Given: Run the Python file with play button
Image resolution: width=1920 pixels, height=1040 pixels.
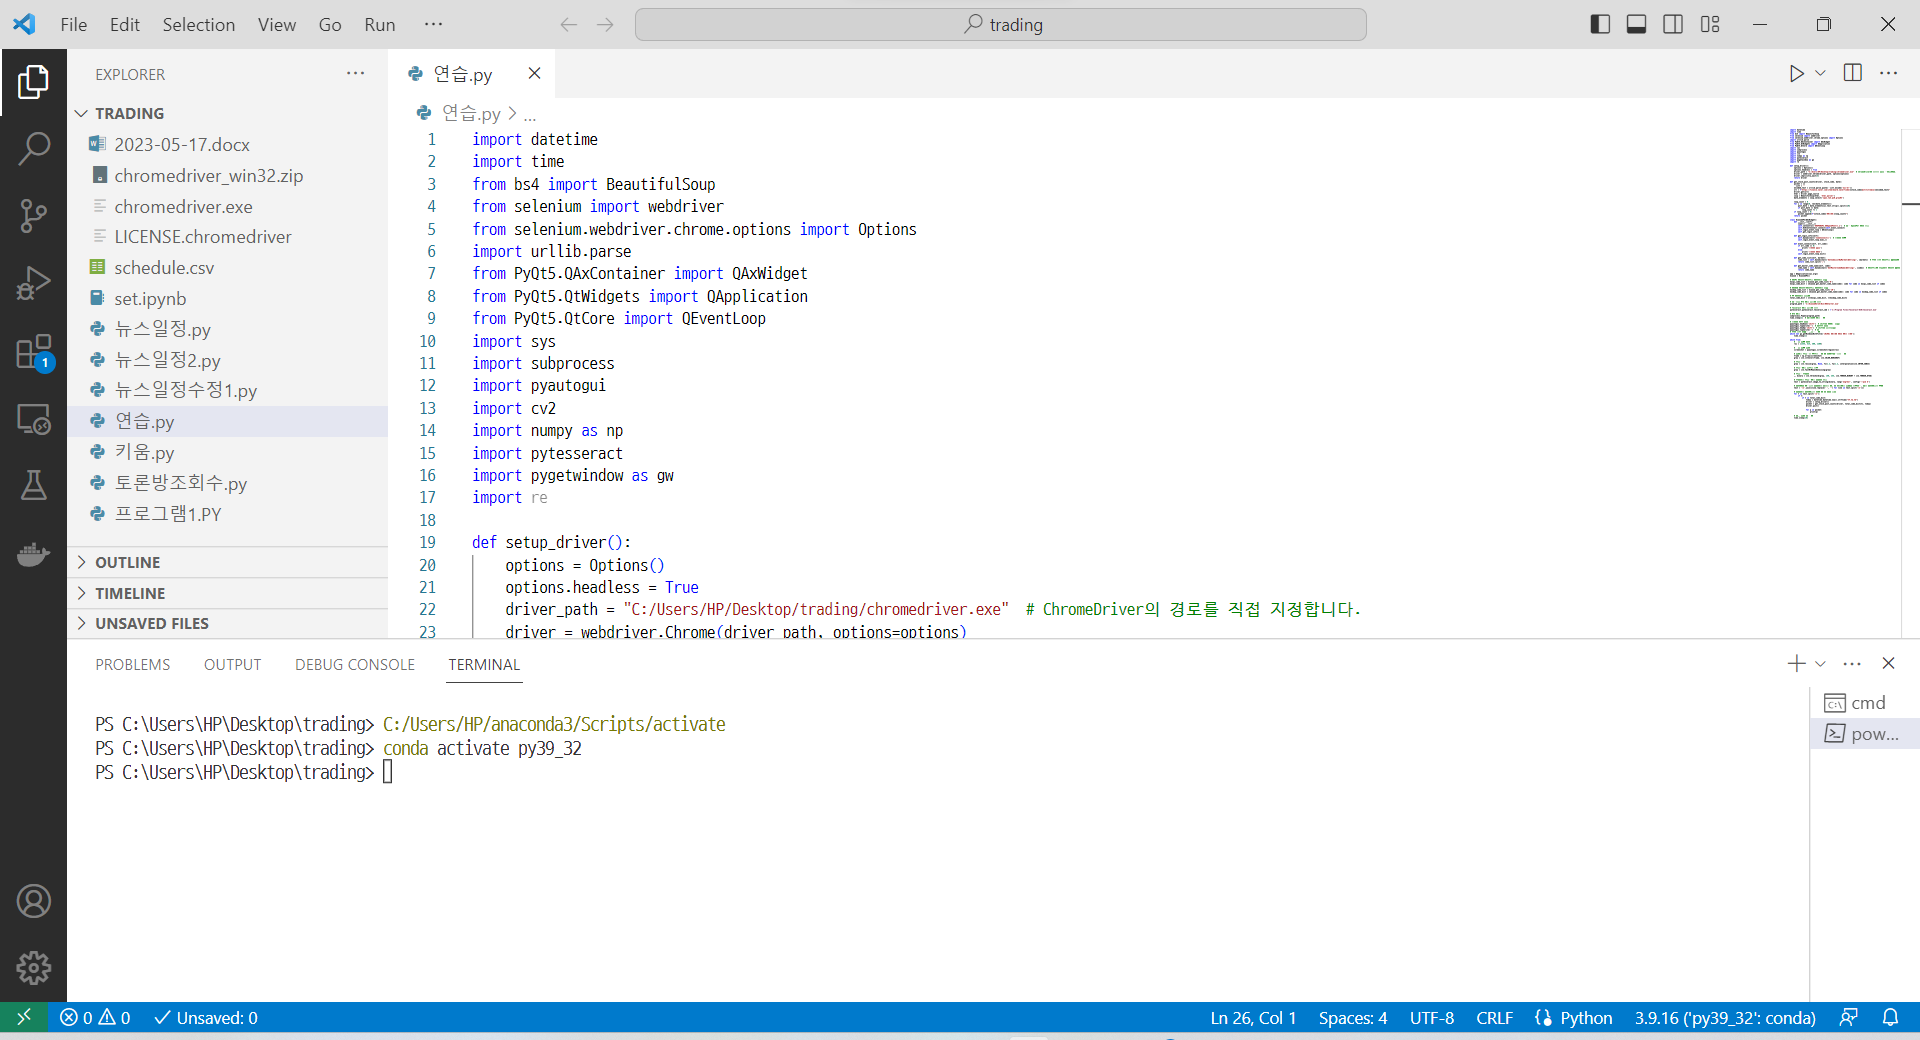Looking at the screenshot, I should [1796, 74].
